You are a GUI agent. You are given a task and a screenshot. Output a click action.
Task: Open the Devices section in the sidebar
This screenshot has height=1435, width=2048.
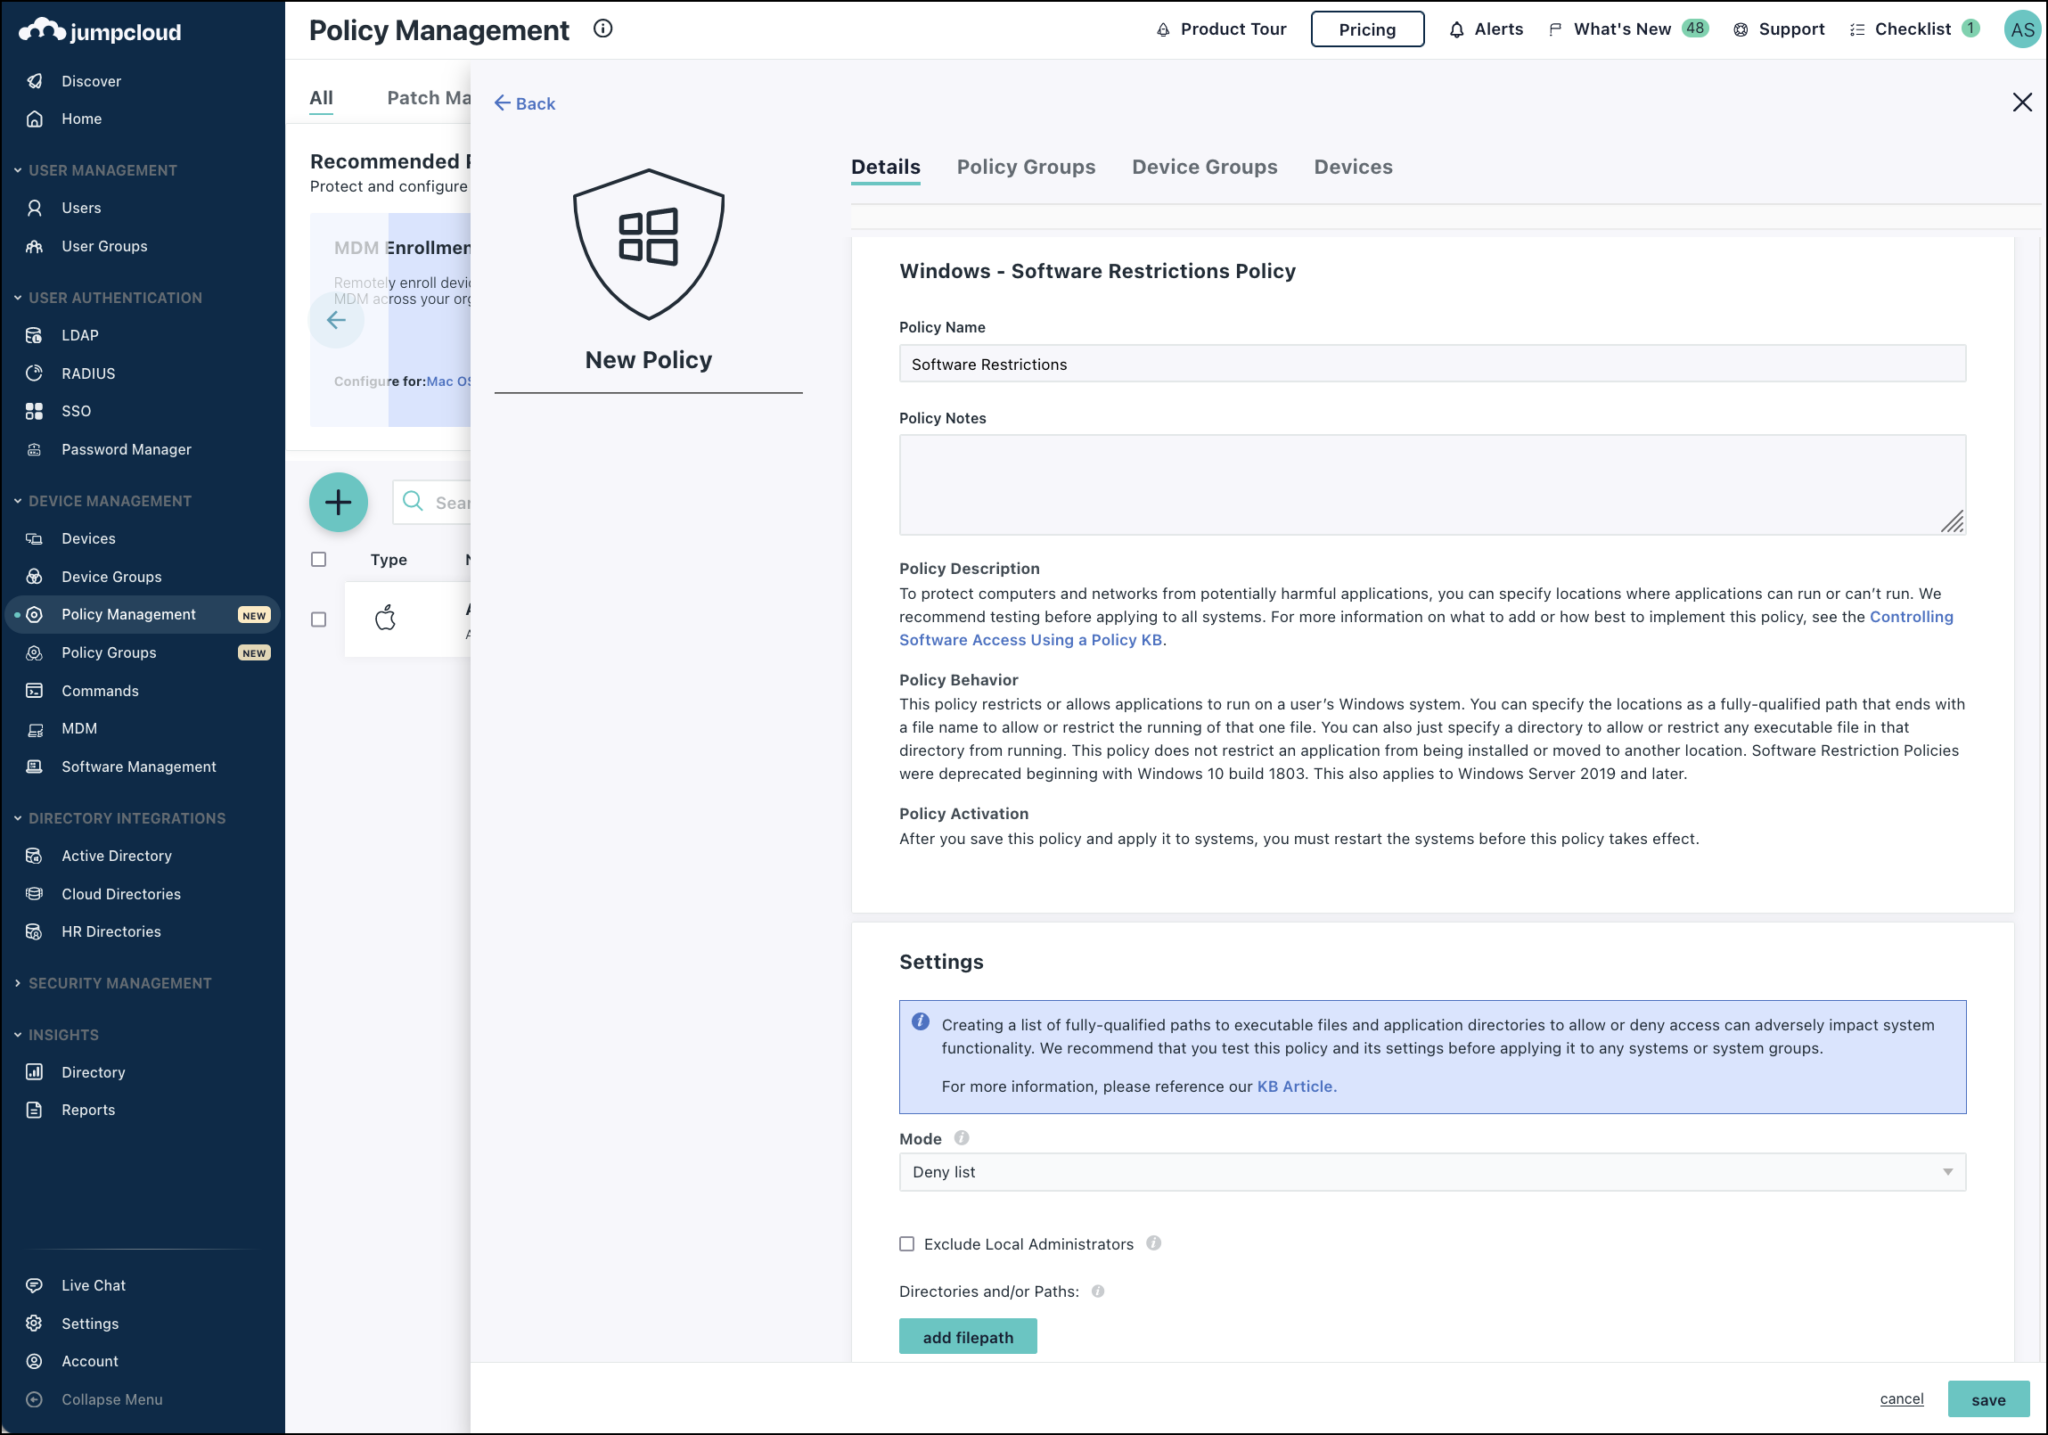tap(88, 538)
